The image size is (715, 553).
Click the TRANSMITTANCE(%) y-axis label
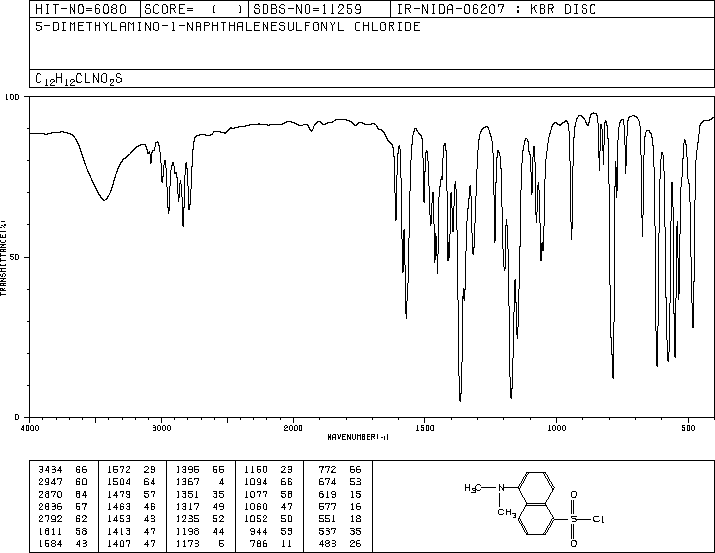pos(3,258)
